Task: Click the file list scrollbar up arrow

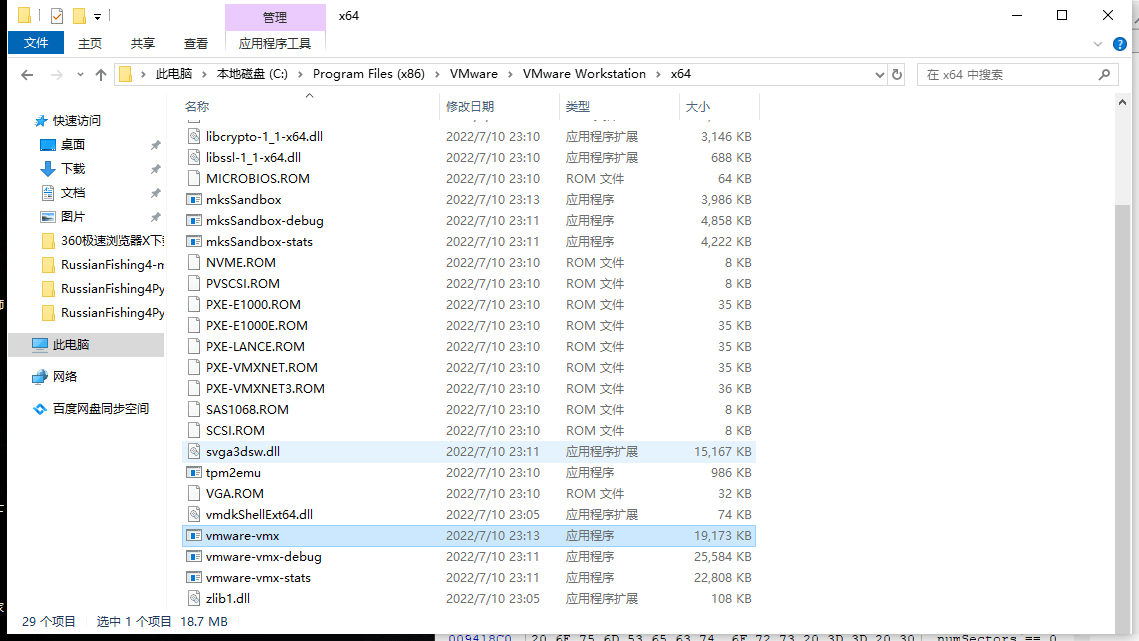Action: tap(1122, 102)
